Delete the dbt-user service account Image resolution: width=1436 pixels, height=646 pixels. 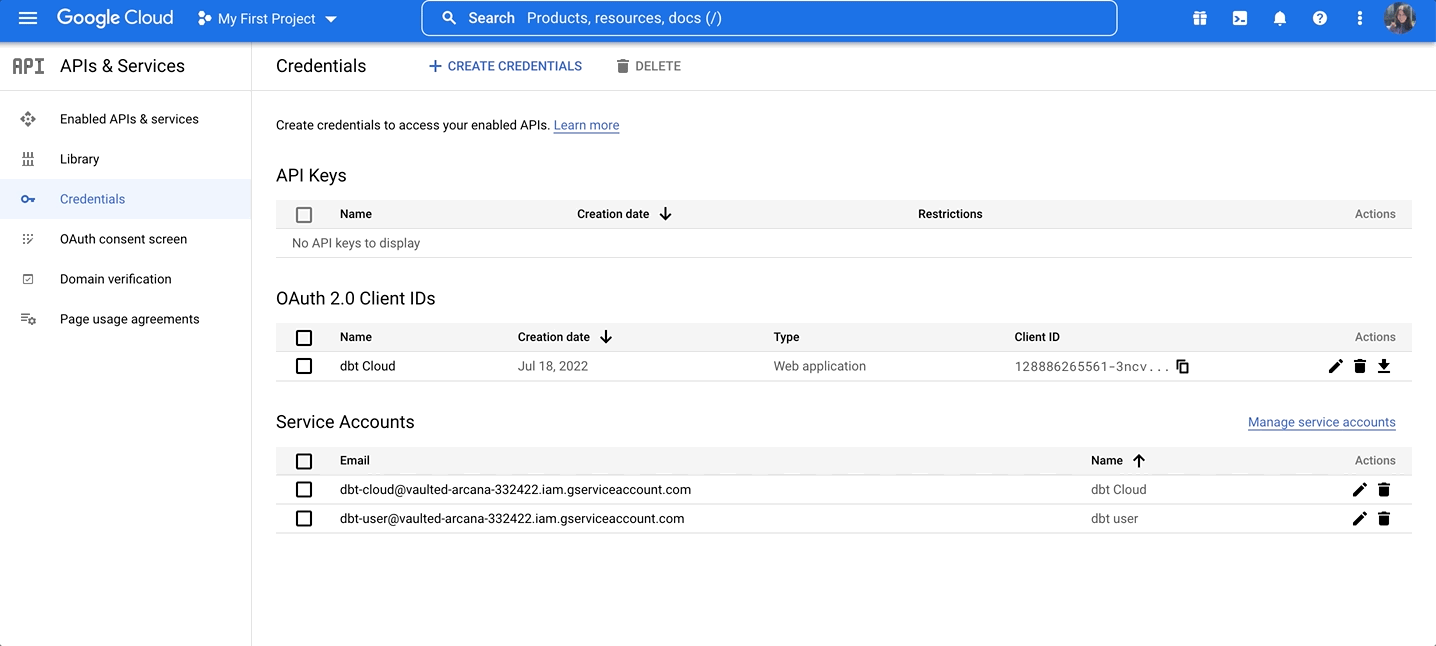coord(1384,518)
